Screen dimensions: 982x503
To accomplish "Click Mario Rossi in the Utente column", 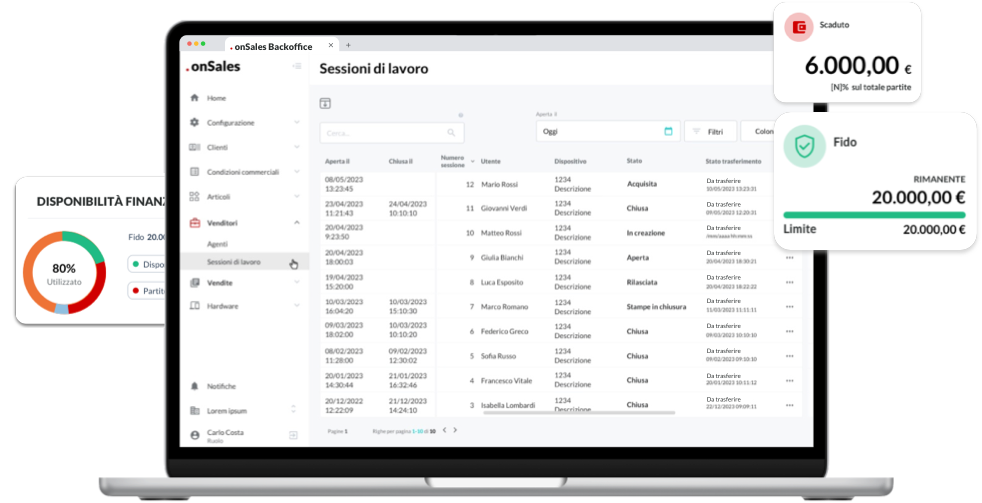I will click(x=499, y=185).
